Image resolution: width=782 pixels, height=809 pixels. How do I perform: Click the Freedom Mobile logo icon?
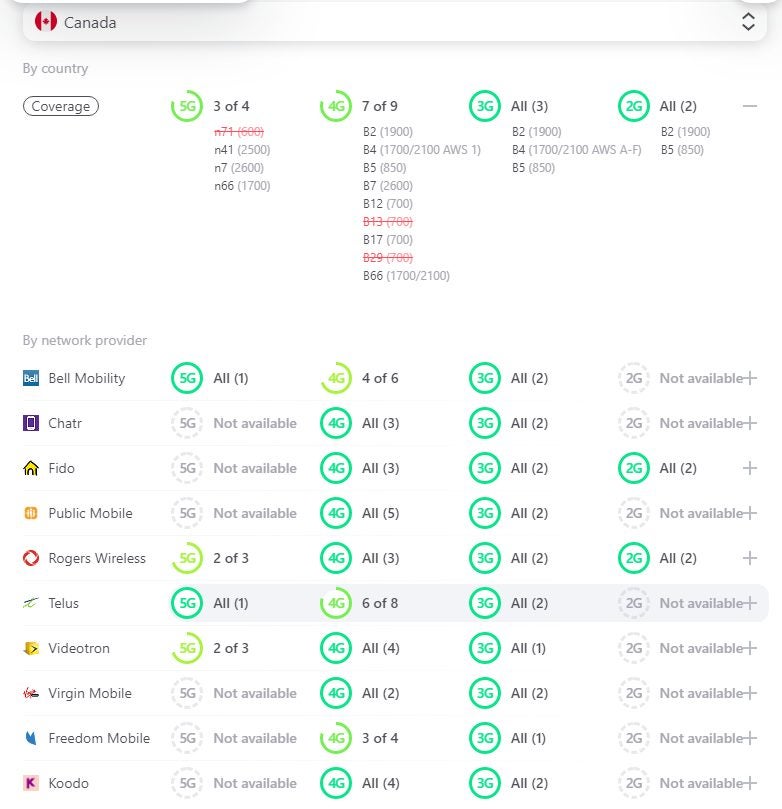click(x=31, y=738)
